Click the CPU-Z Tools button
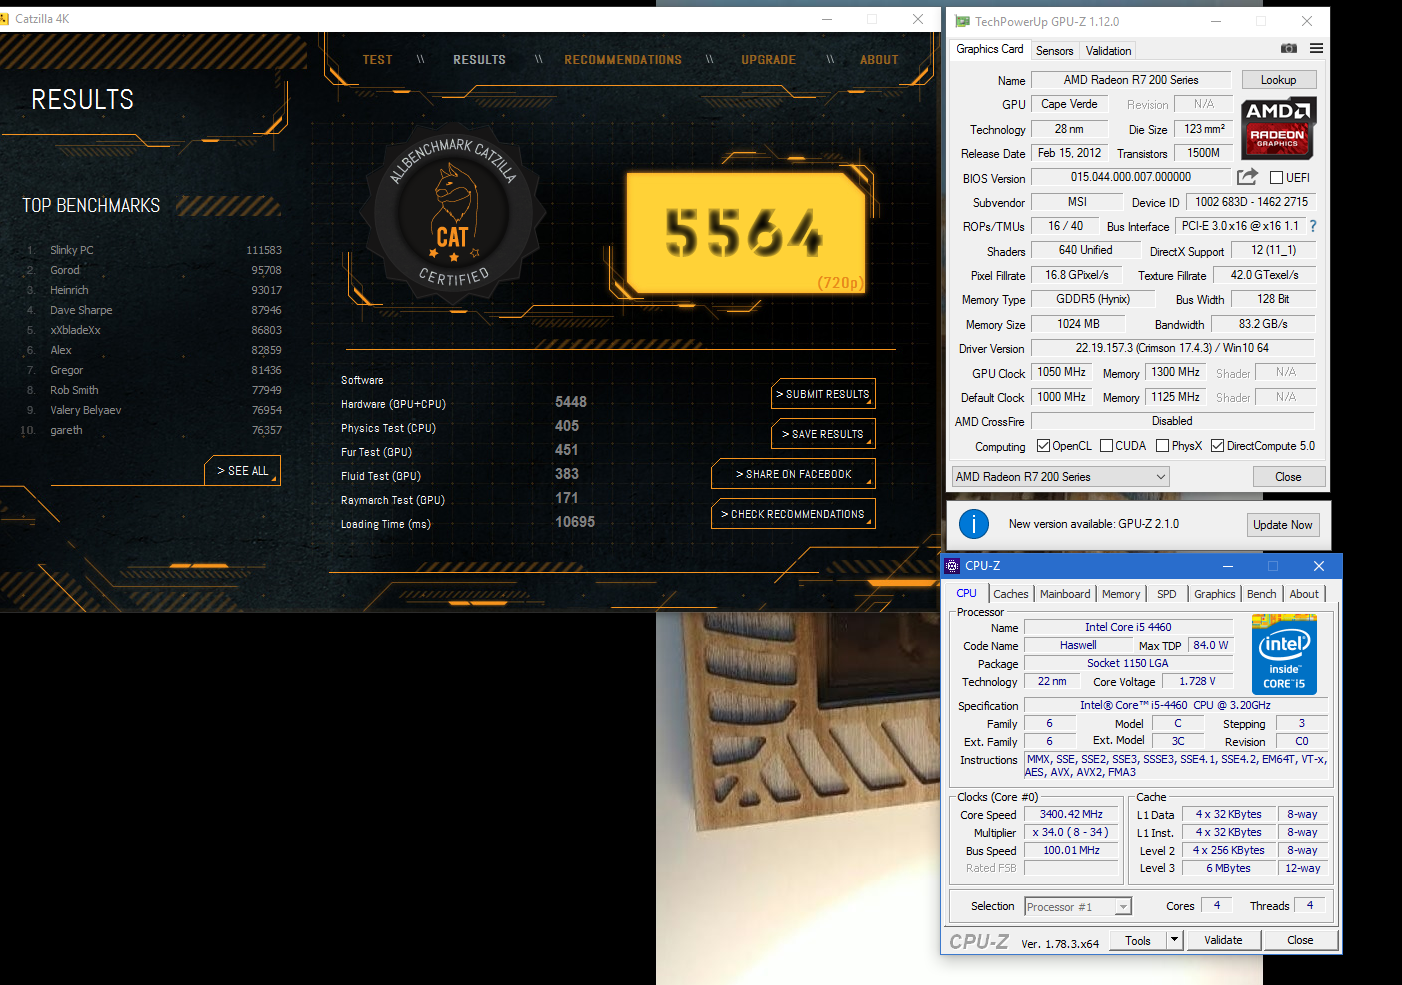 tap(1138, 940)
